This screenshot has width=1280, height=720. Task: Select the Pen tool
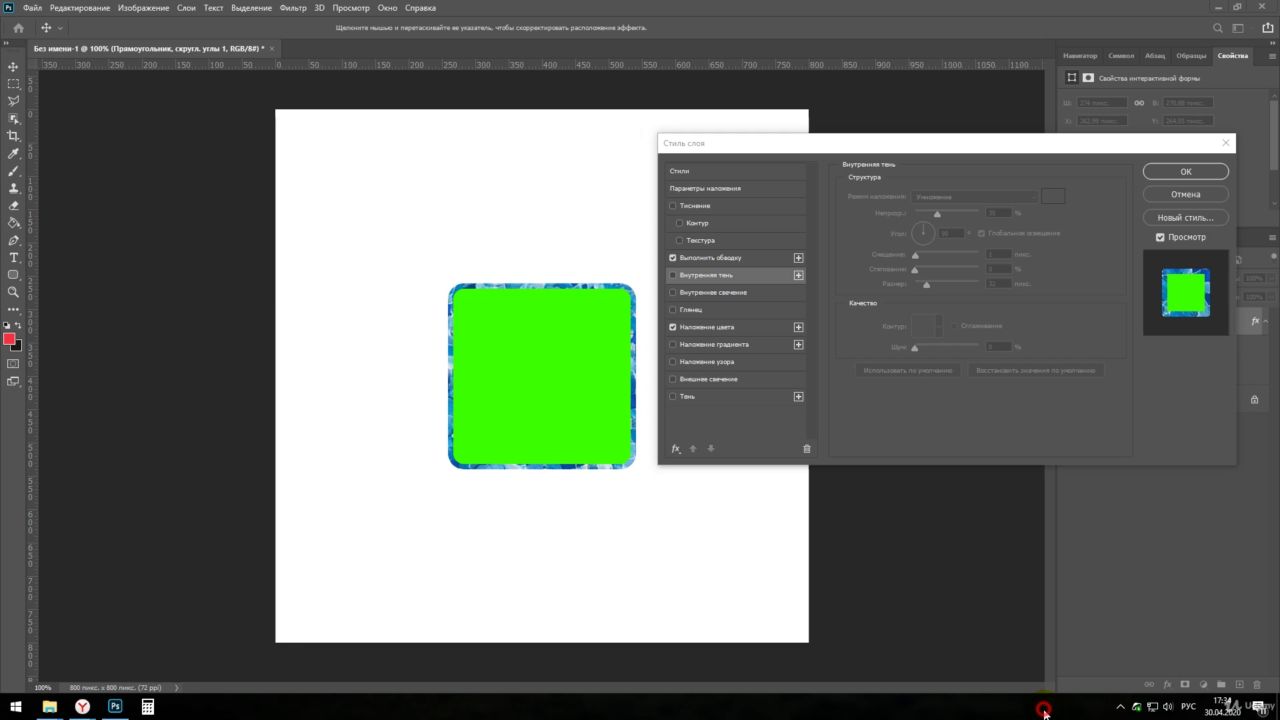click(13, 240)
